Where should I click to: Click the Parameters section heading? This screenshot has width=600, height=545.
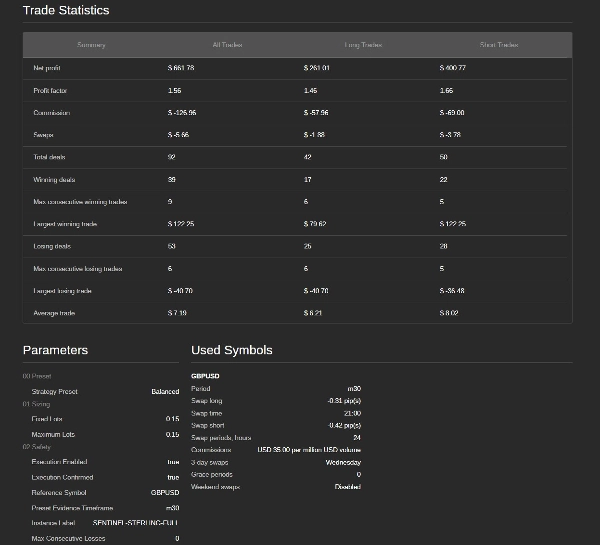(x=55, y=350)
